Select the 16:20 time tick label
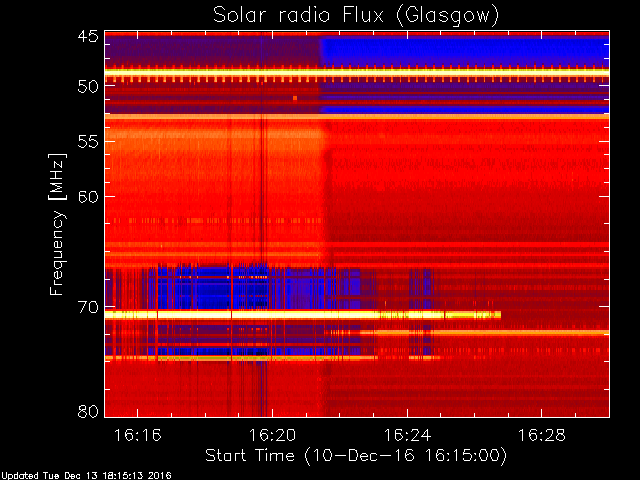 [272, 436]
